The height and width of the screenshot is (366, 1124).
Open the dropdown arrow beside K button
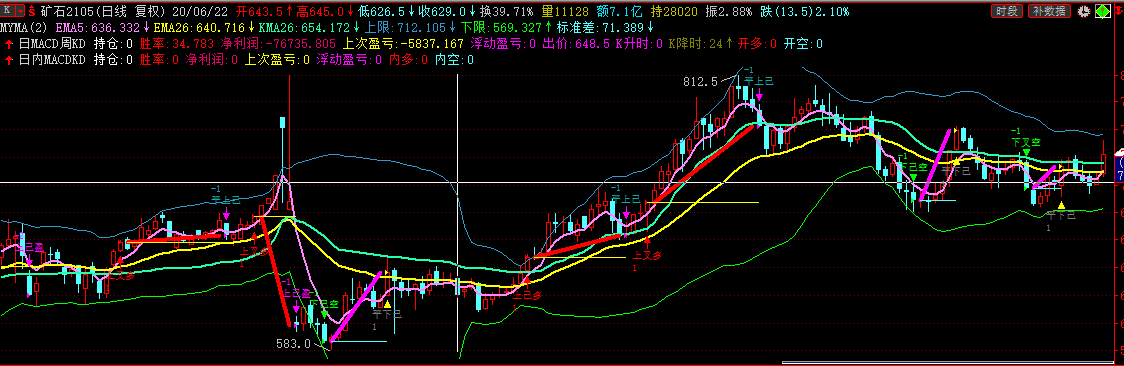coord(19,11)
